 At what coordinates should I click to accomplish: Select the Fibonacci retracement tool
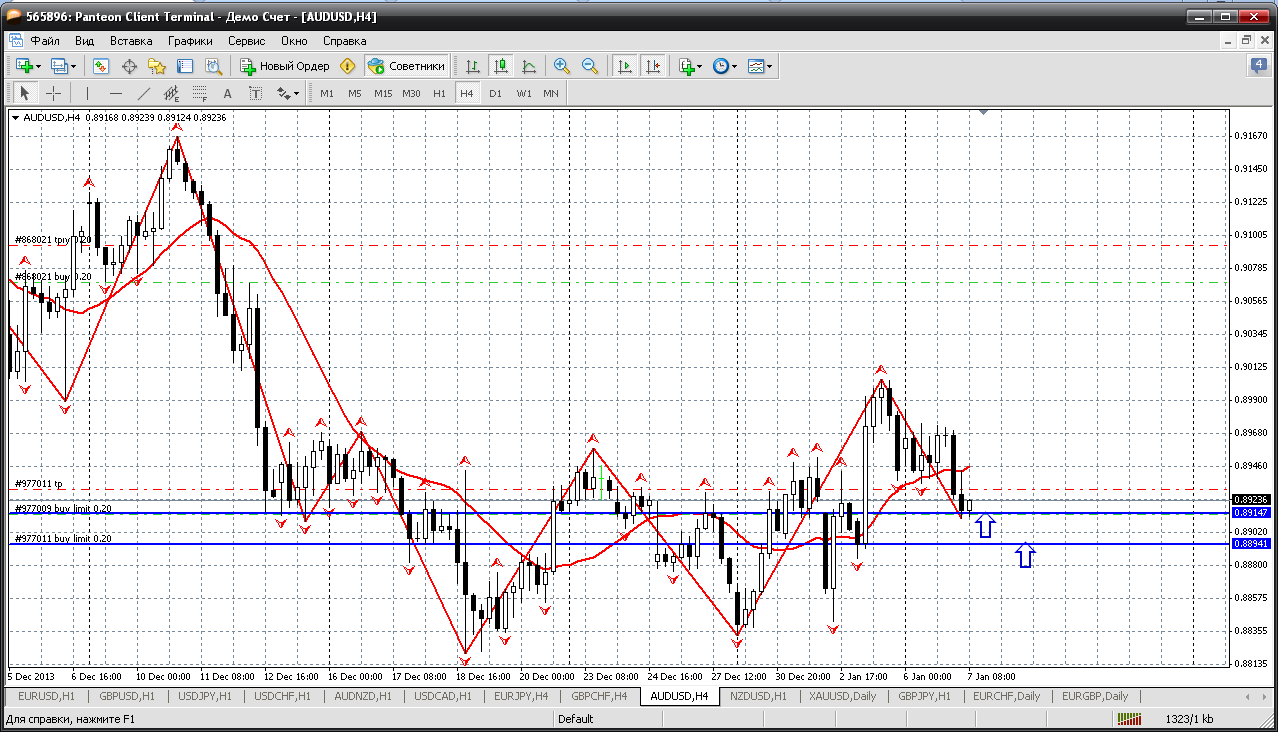tap(199, 93)
